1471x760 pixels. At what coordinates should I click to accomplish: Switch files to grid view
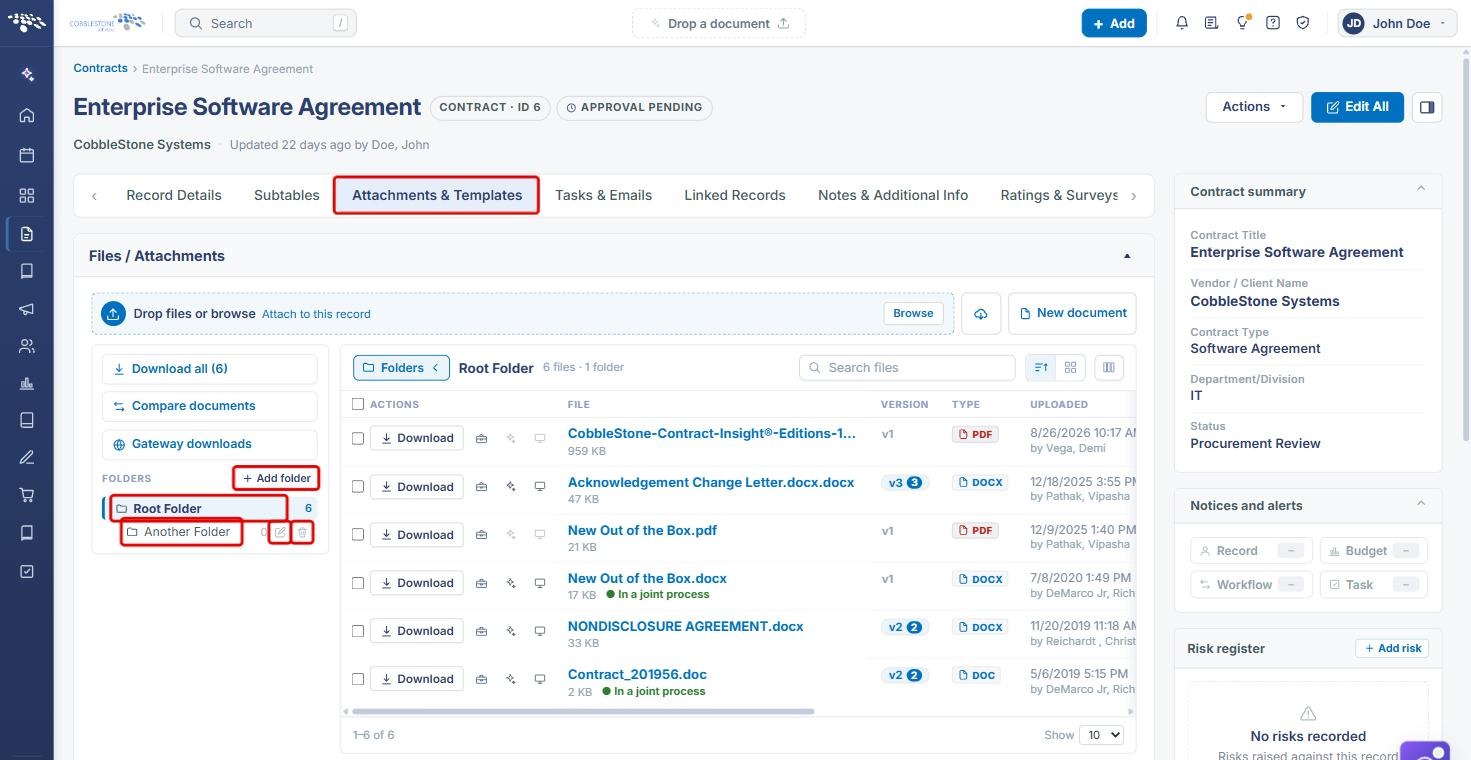pos(1070,368)
